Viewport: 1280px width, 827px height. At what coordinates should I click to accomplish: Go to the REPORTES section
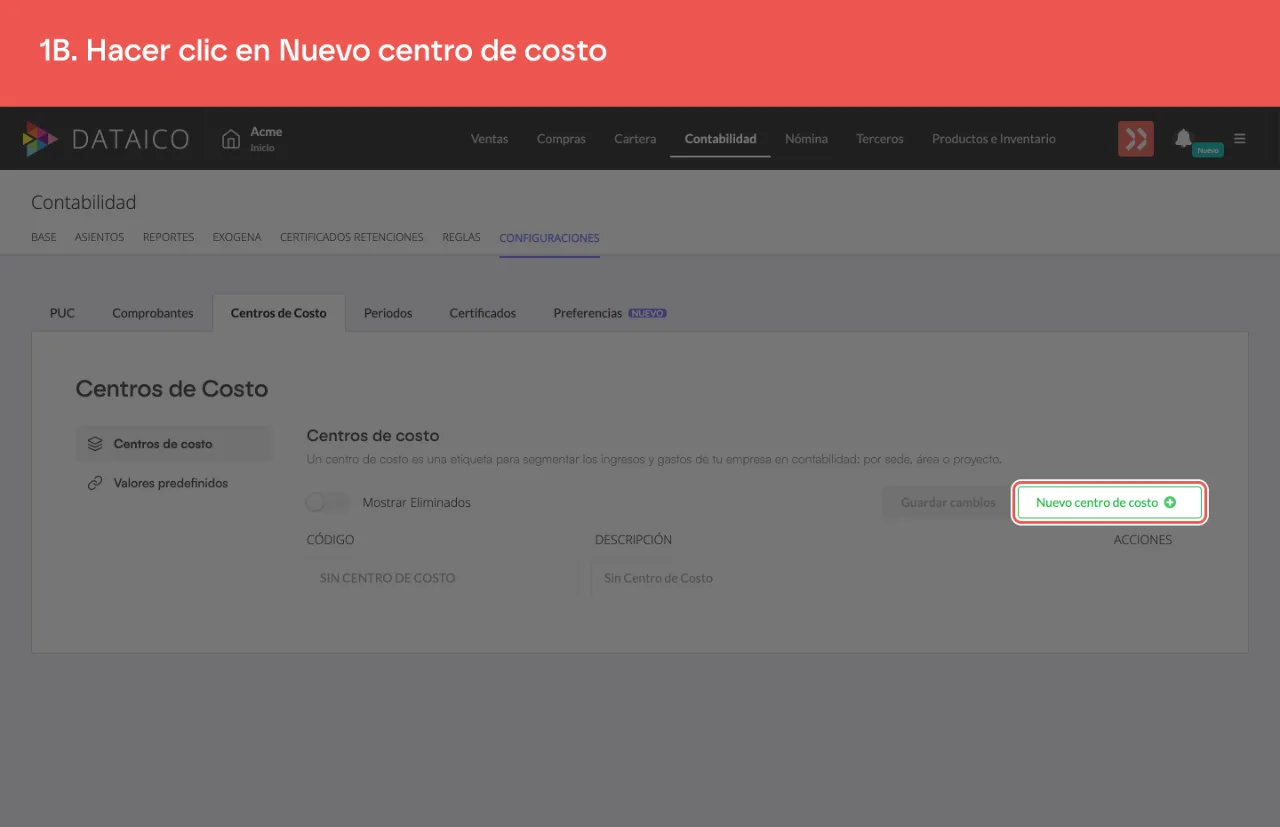click(168, 238)
